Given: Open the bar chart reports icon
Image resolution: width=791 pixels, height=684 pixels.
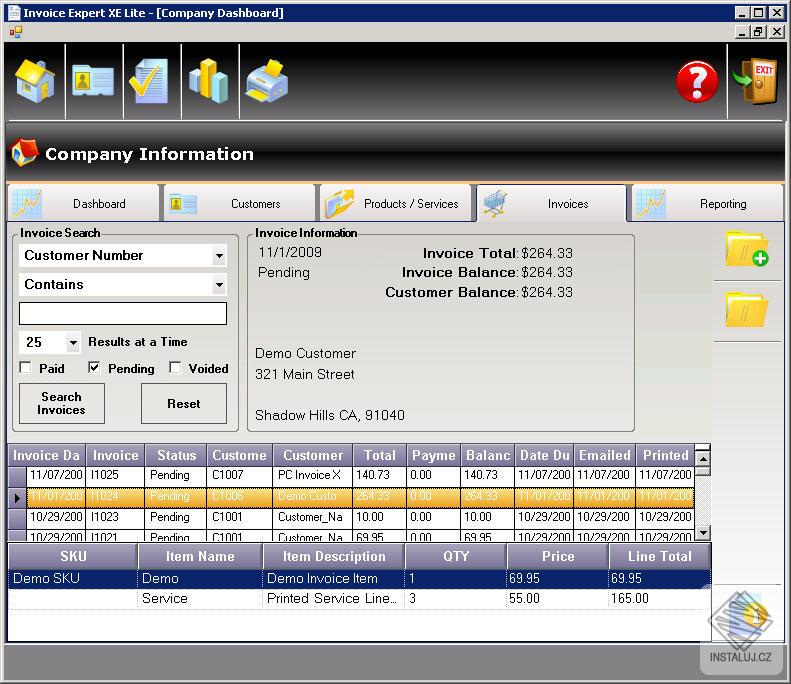Looking at the screenshot, I should [208, 81].
